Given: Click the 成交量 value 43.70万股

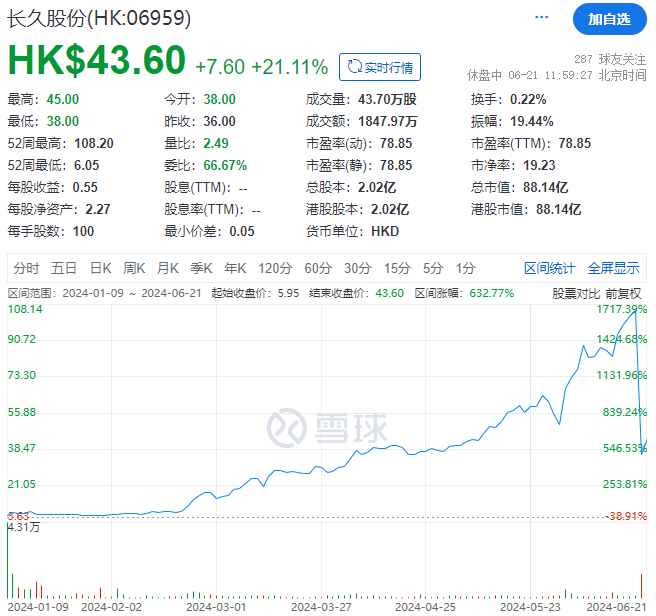Looking at the screenshot, I should click(x=387, y=99).
